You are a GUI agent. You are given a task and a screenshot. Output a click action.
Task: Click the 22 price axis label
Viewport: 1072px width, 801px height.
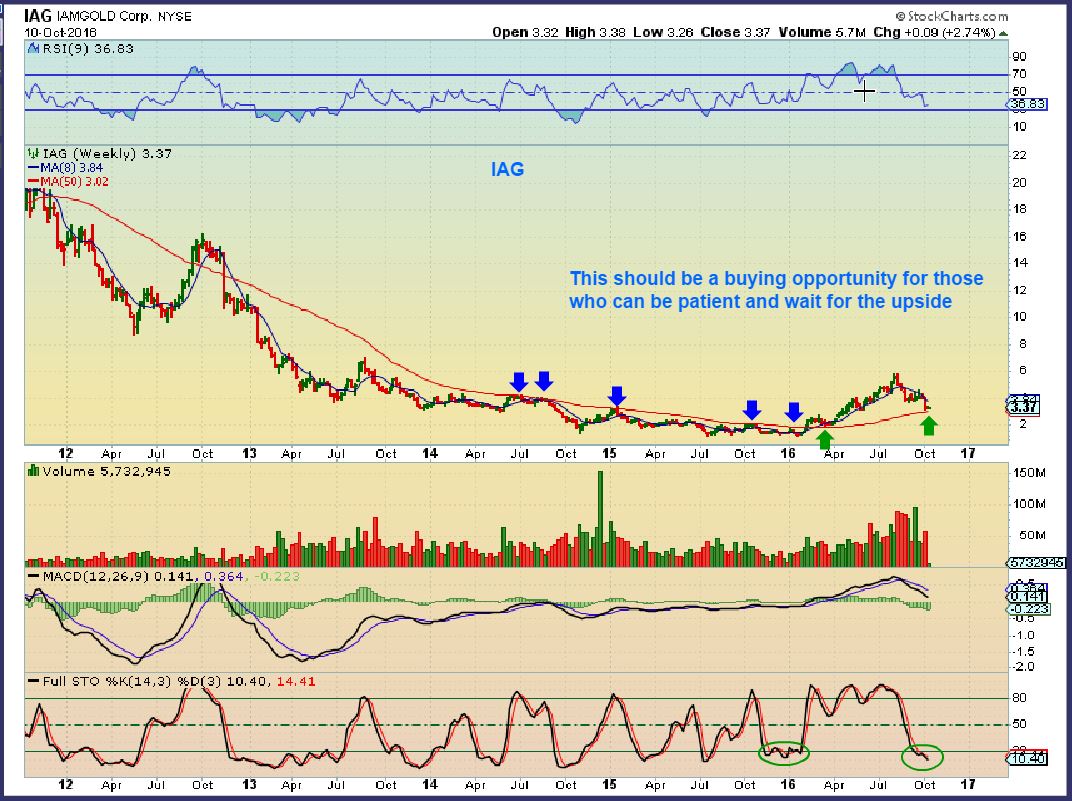pos(1019,155)
